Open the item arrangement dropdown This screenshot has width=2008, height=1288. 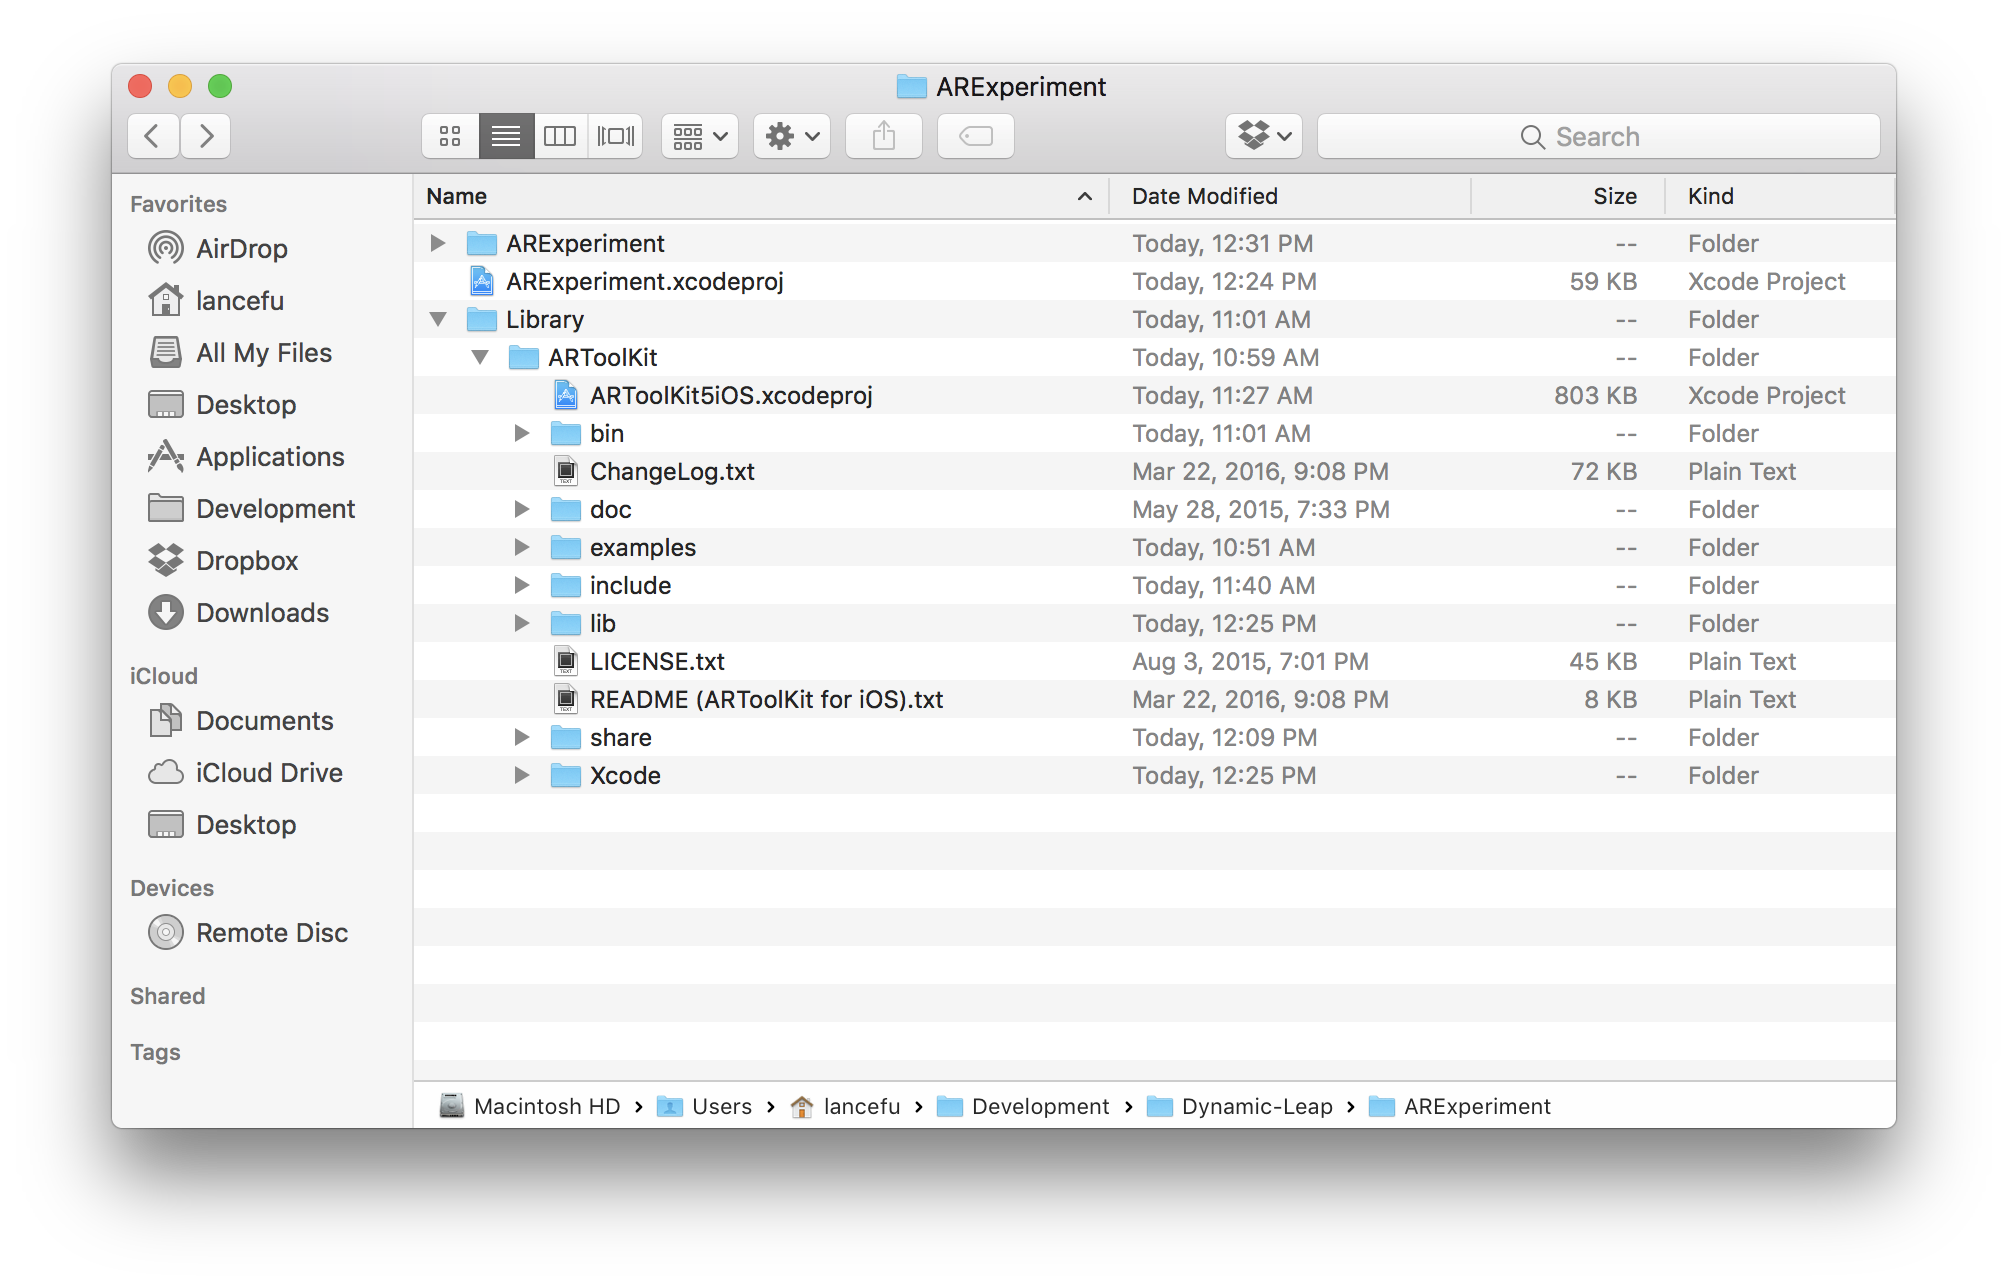click(x=699, y=136)
